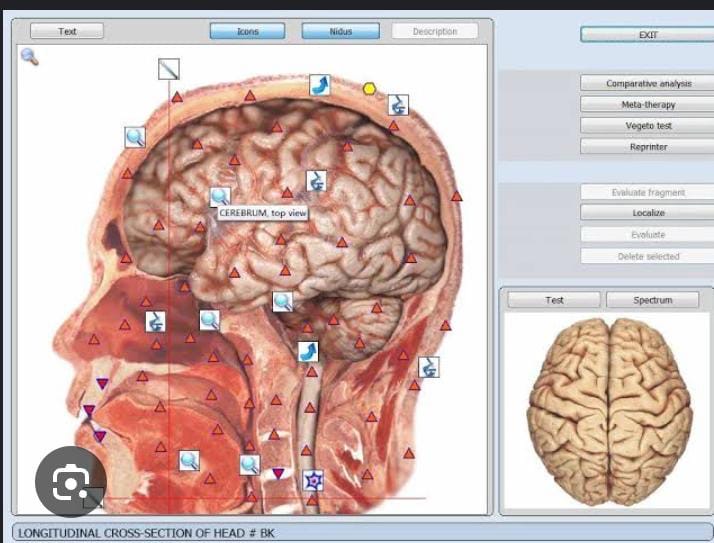Click the blue arrow icon on the brainstem
The width and height of the screenshot is (714, 543).
[x=308, y=351]
